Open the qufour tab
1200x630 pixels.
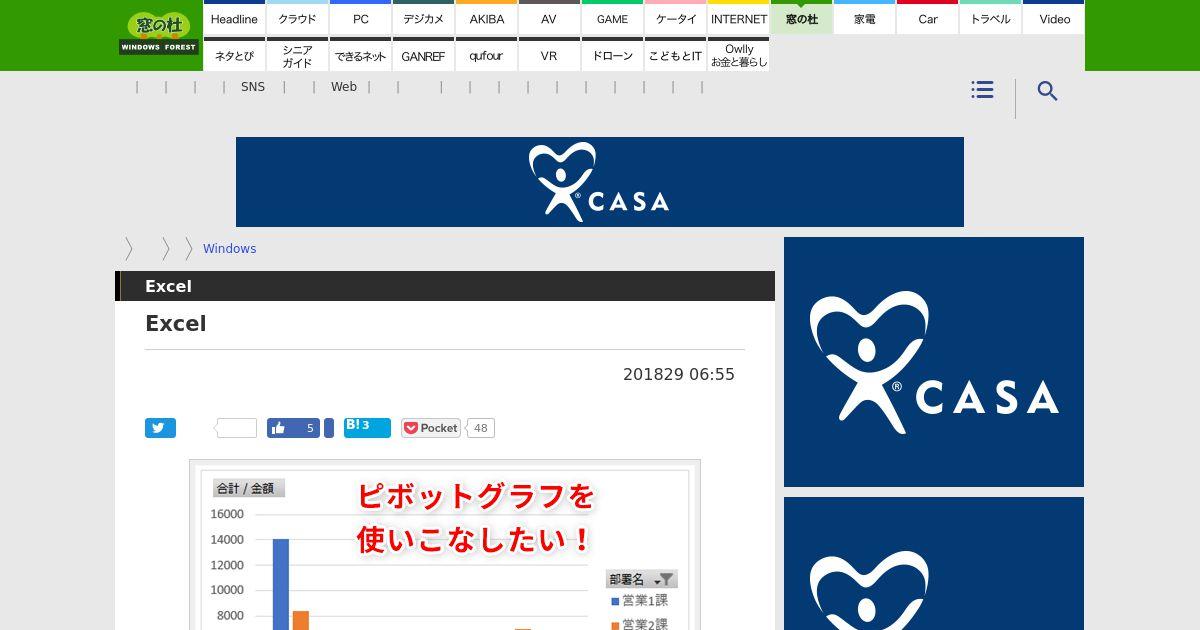click(x=486, y=54)
